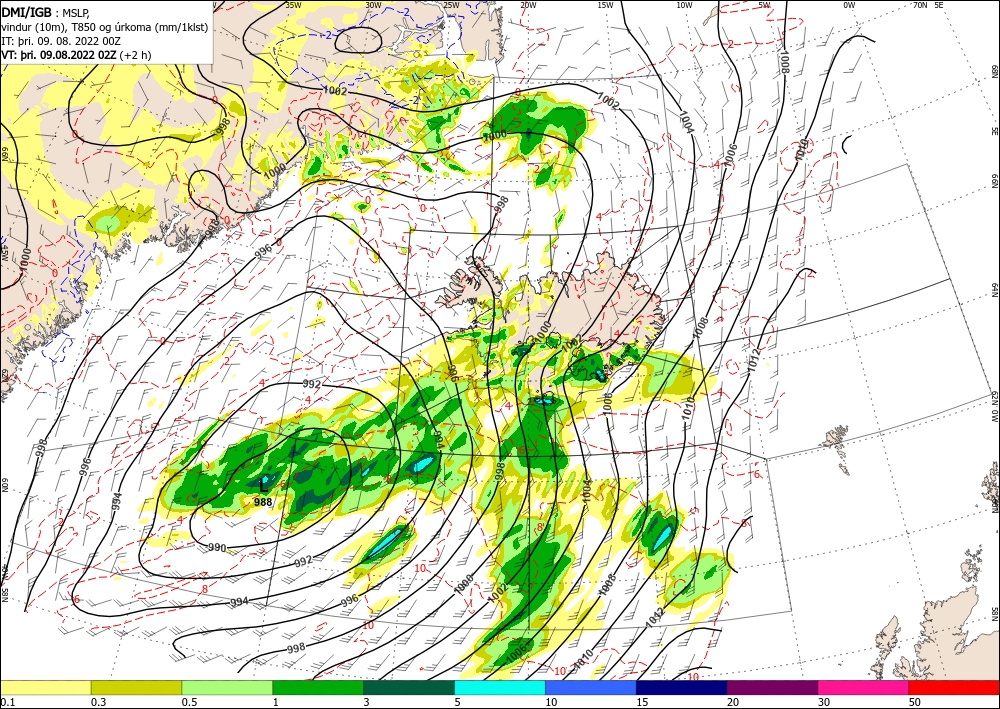Click the legend value '0.3'
Screen dimensions: 1000x709
(98, 702)
